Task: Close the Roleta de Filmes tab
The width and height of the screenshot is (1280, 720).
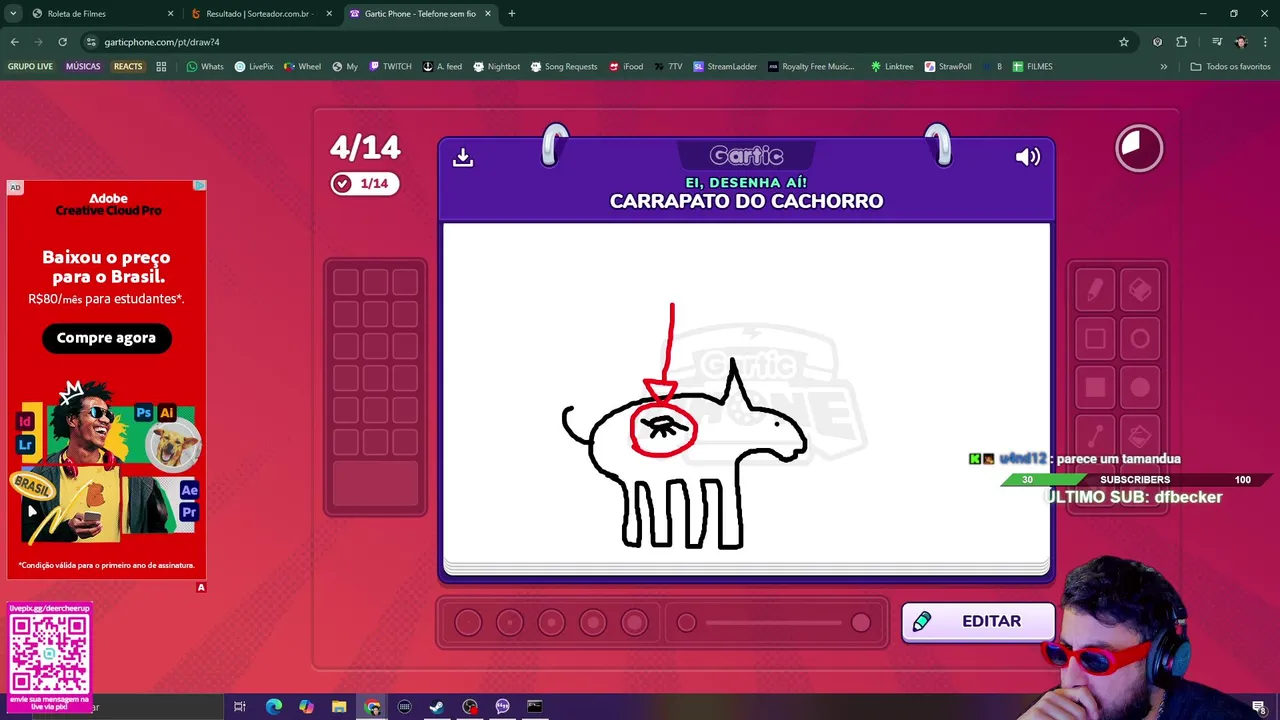Action: (x=170, y=14)
